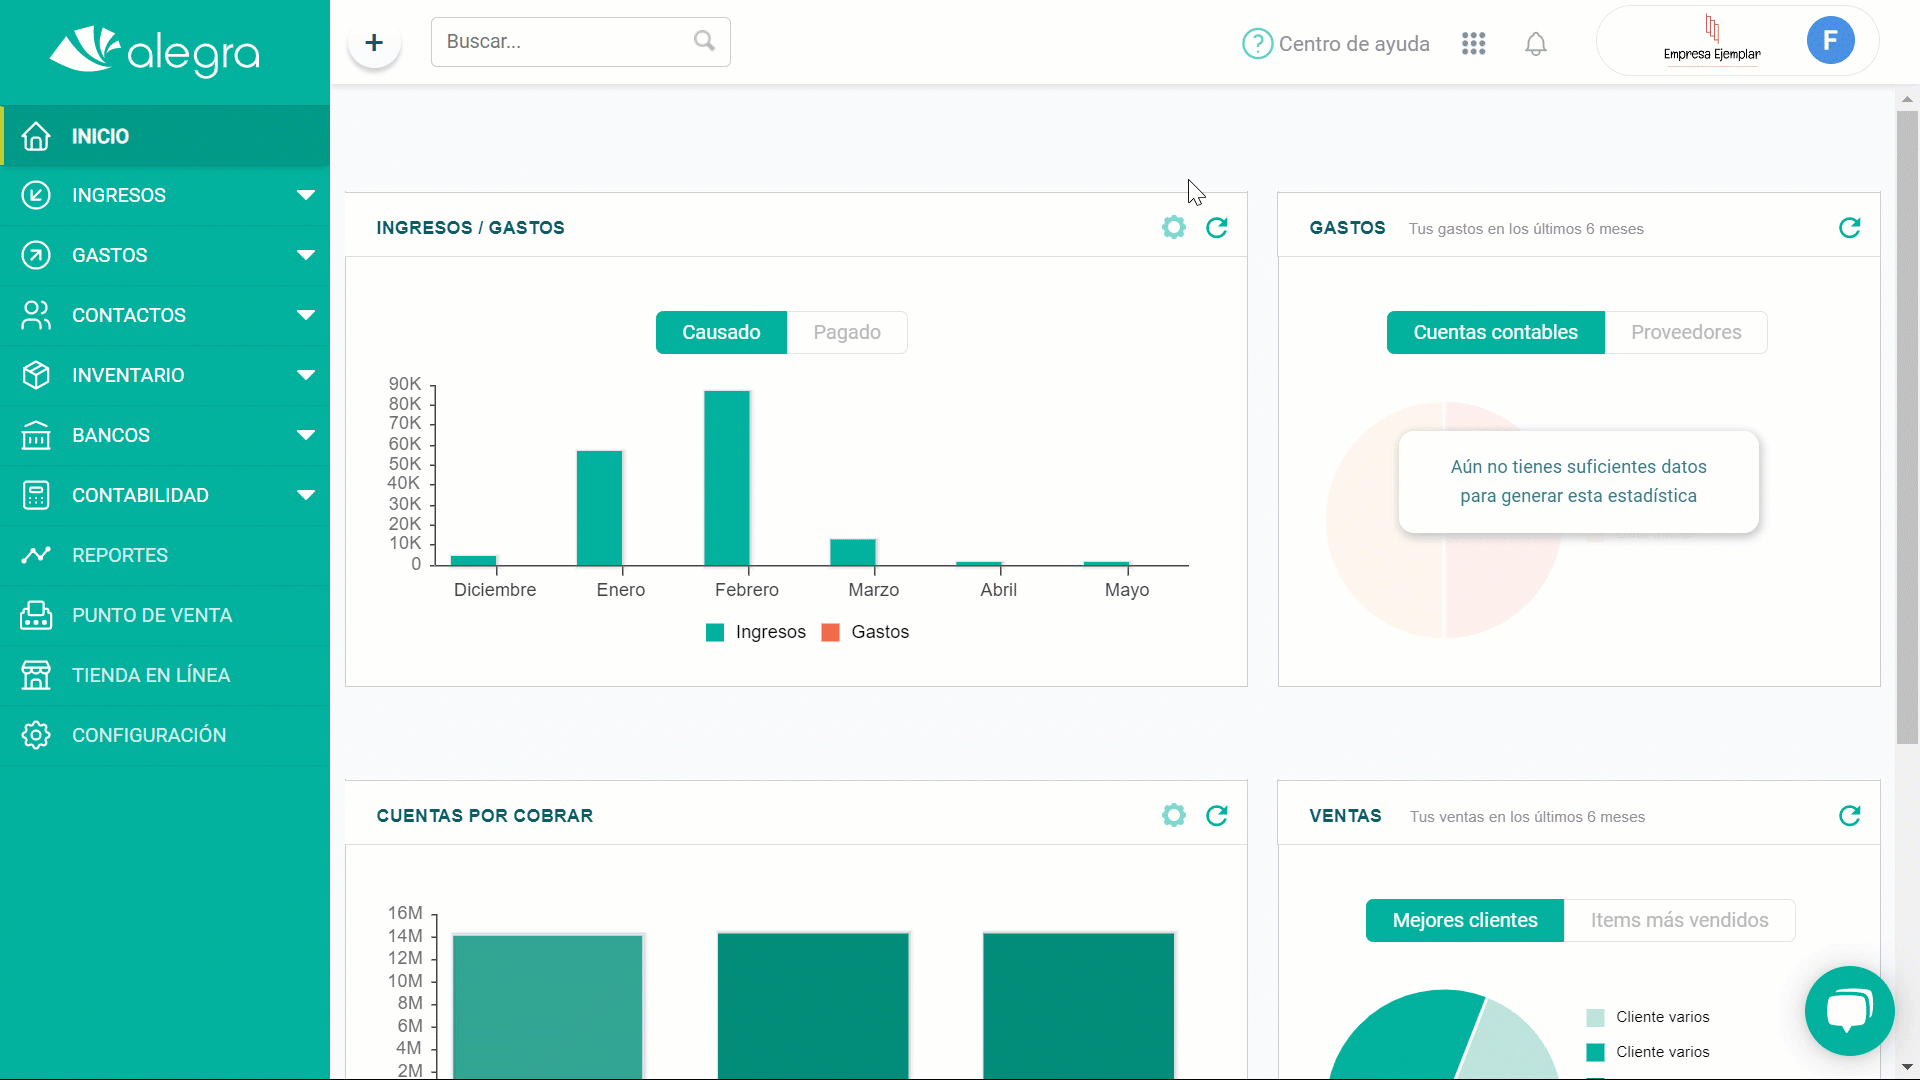Select Cuentas contables view

1495,332
